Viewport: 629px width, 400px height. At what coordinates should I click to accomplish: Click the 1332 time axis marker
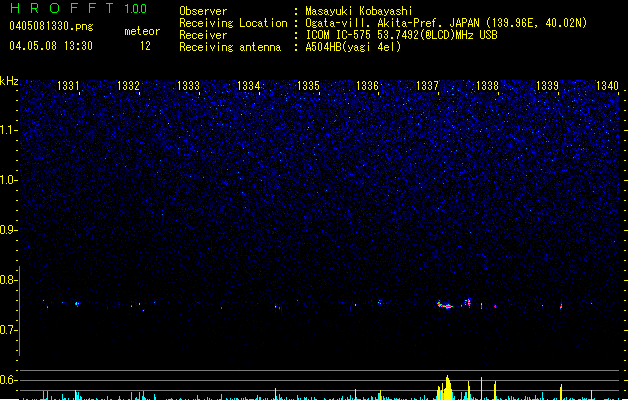click(x=128, y=86)
